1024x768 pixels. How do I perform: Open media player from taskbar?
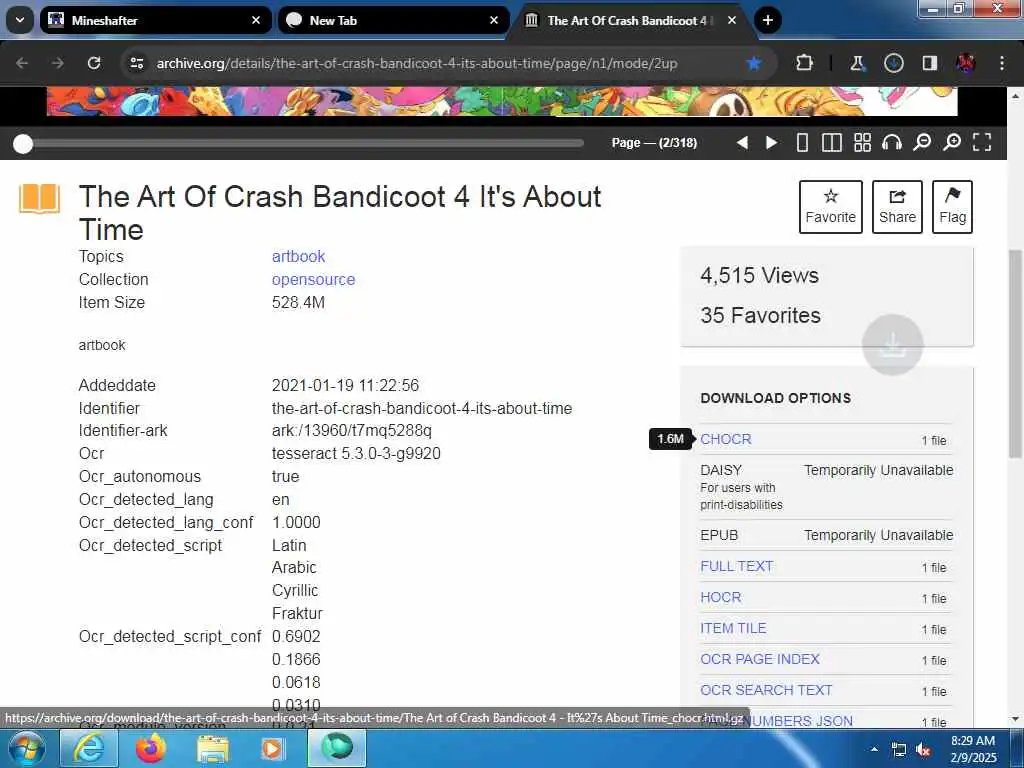tap(272, 748)
